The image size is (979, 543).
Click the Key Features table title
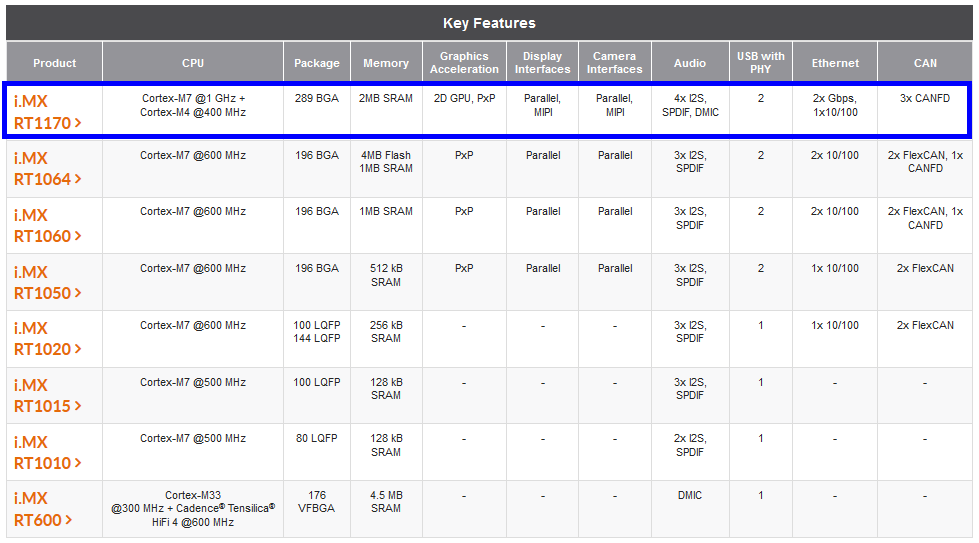490,23
